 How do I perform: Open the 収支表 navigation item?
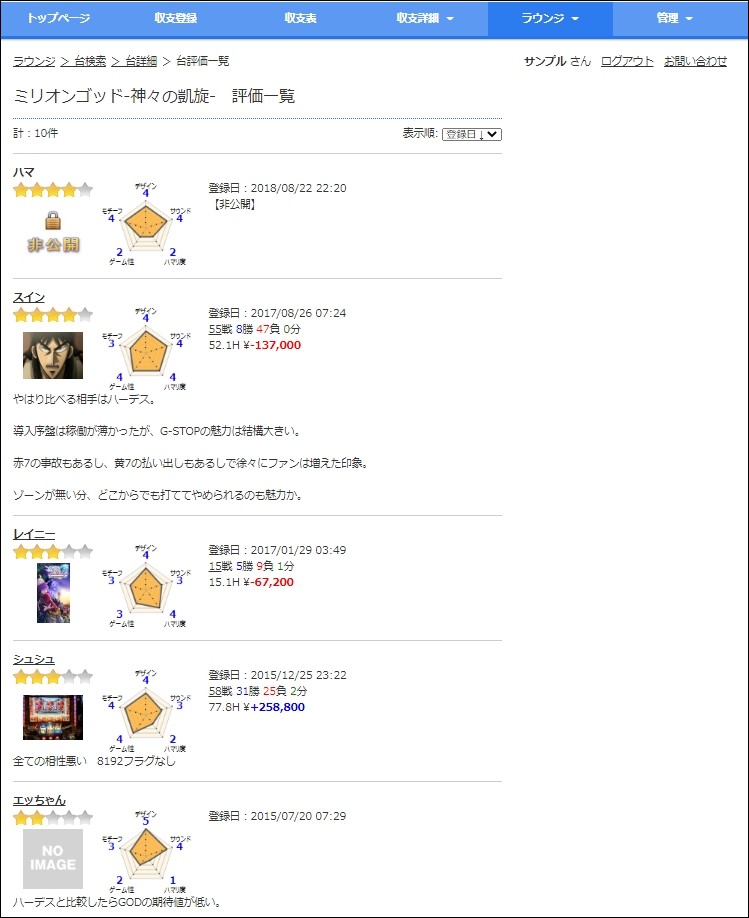(300, 18)
